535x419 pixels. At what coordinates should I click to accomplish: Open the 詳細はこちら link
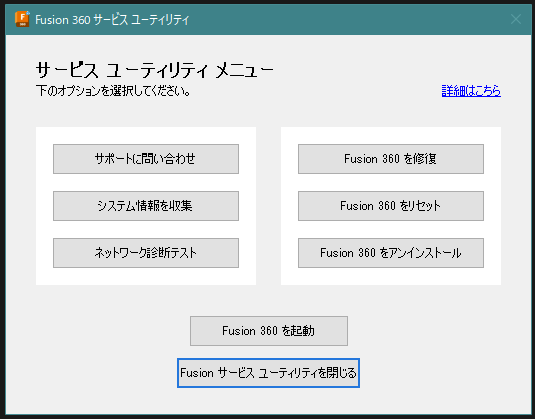471,91
